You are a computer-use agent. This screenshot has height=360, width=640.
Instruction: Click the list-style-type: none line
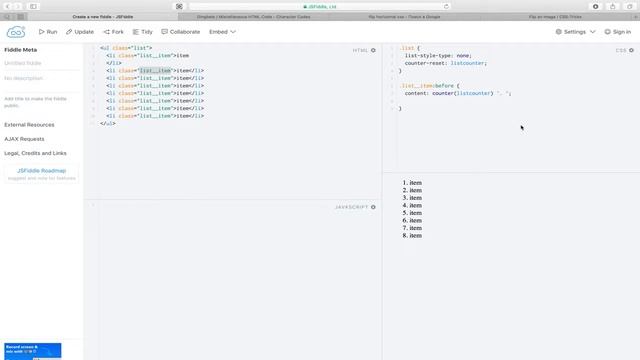tap(438, 56)
